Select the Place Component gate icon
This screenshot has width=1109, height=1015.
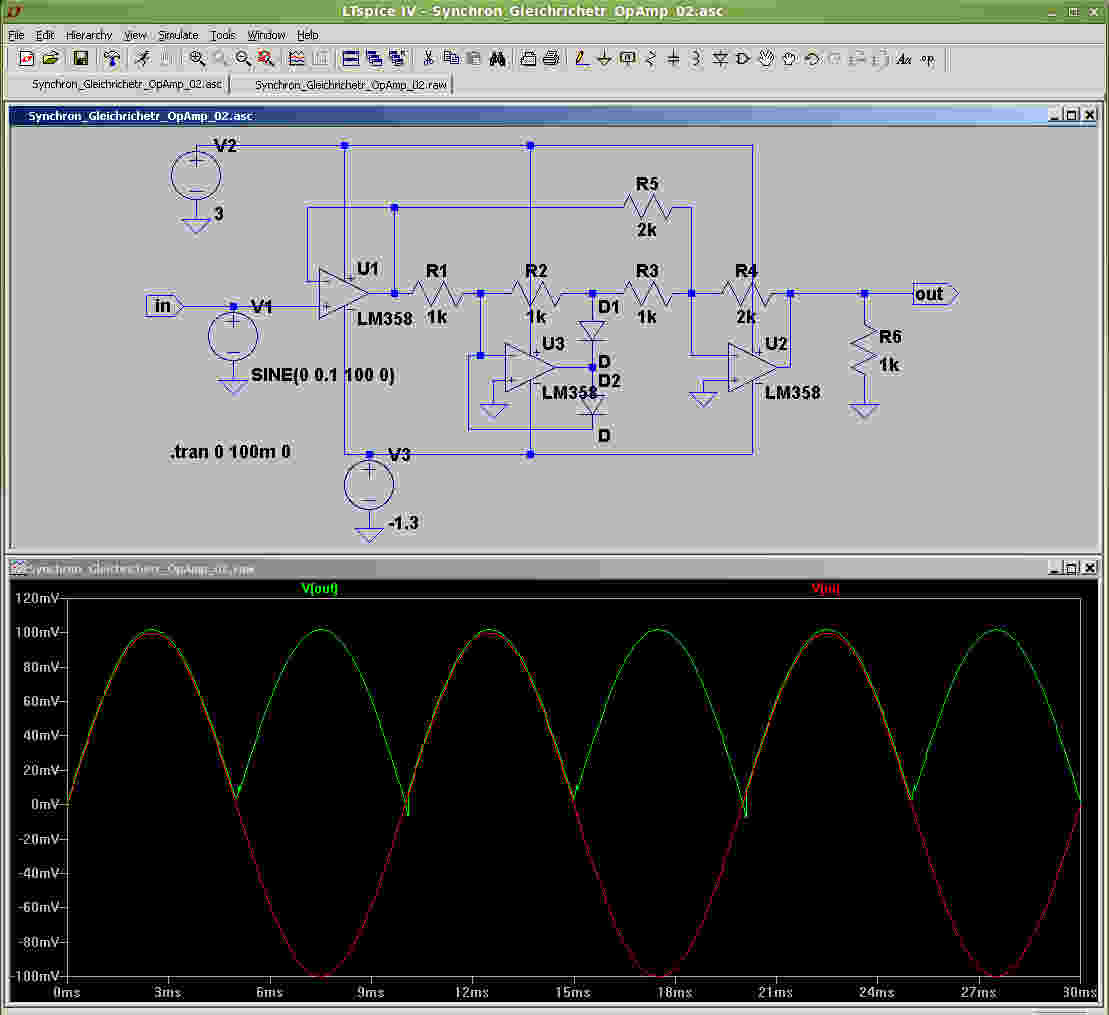click(743, 59)
